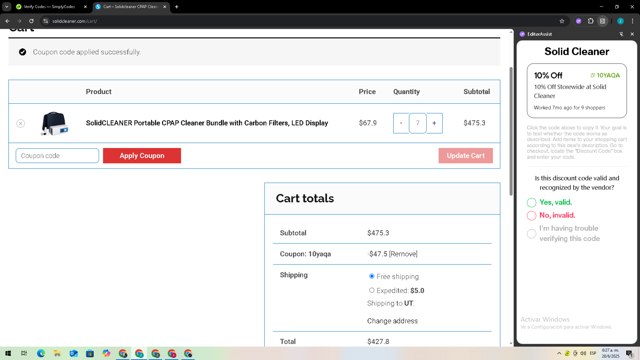Bookmark this page with the star icon
Image resolution: width=640 pixels, height=360 pixels.
coord(562,21)
